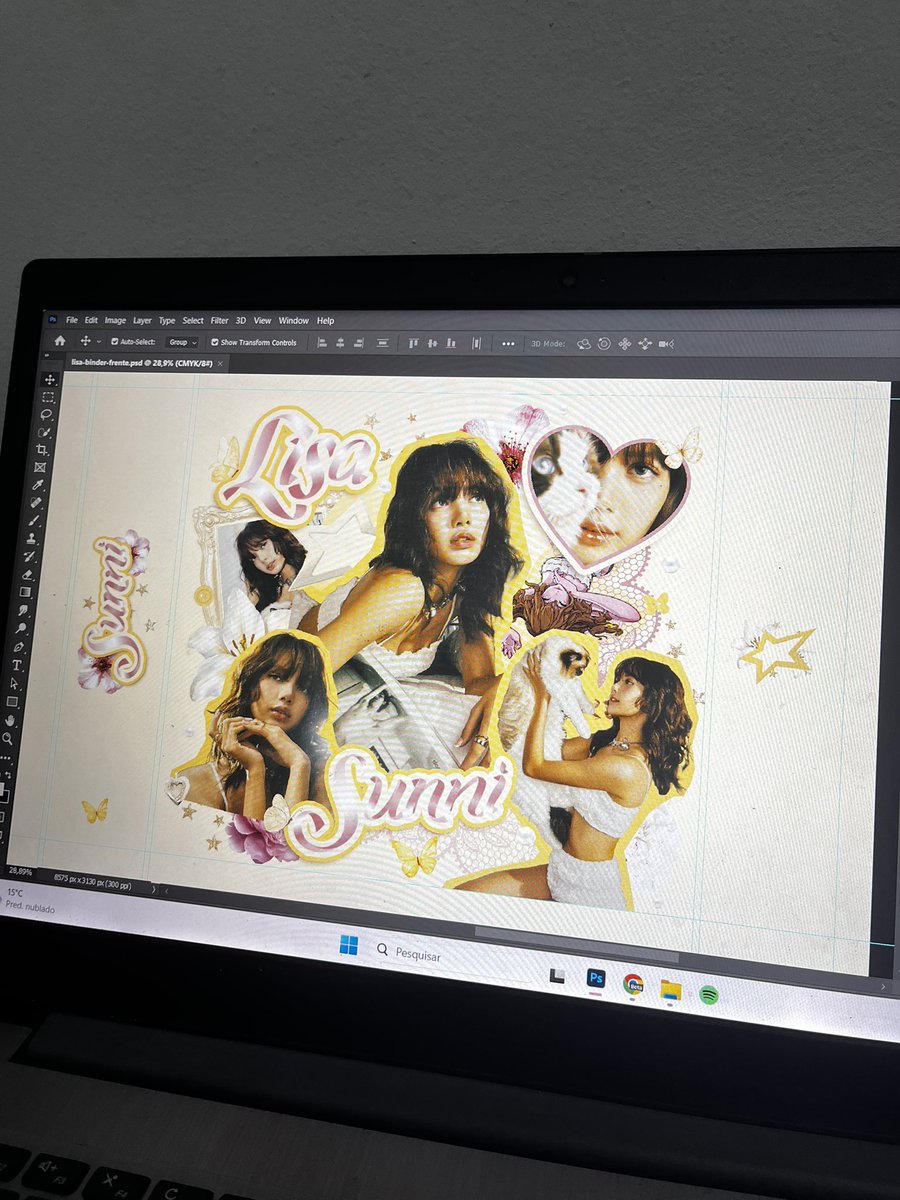Image resolution: width=900 pixels, height=1200 pixels.
Task: Click the foreground color swatch
Action: click(3, 789)
